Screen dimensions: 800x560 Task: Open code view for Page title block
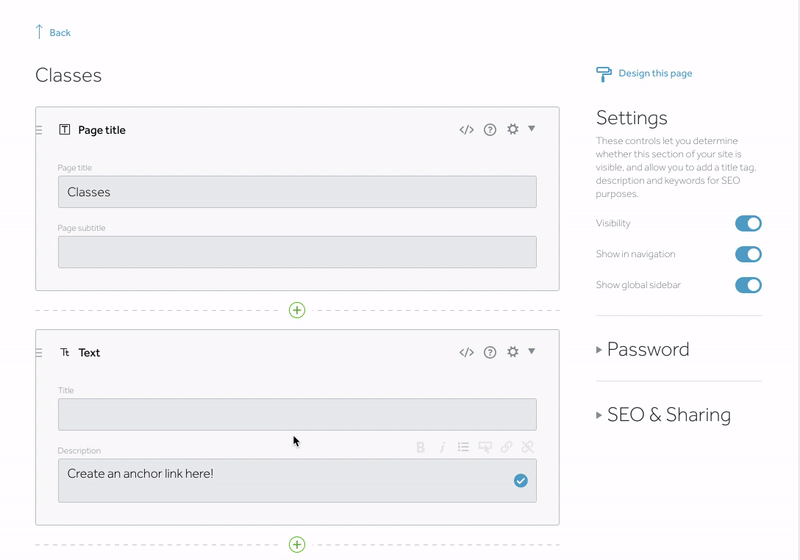[x=466, y=130]
